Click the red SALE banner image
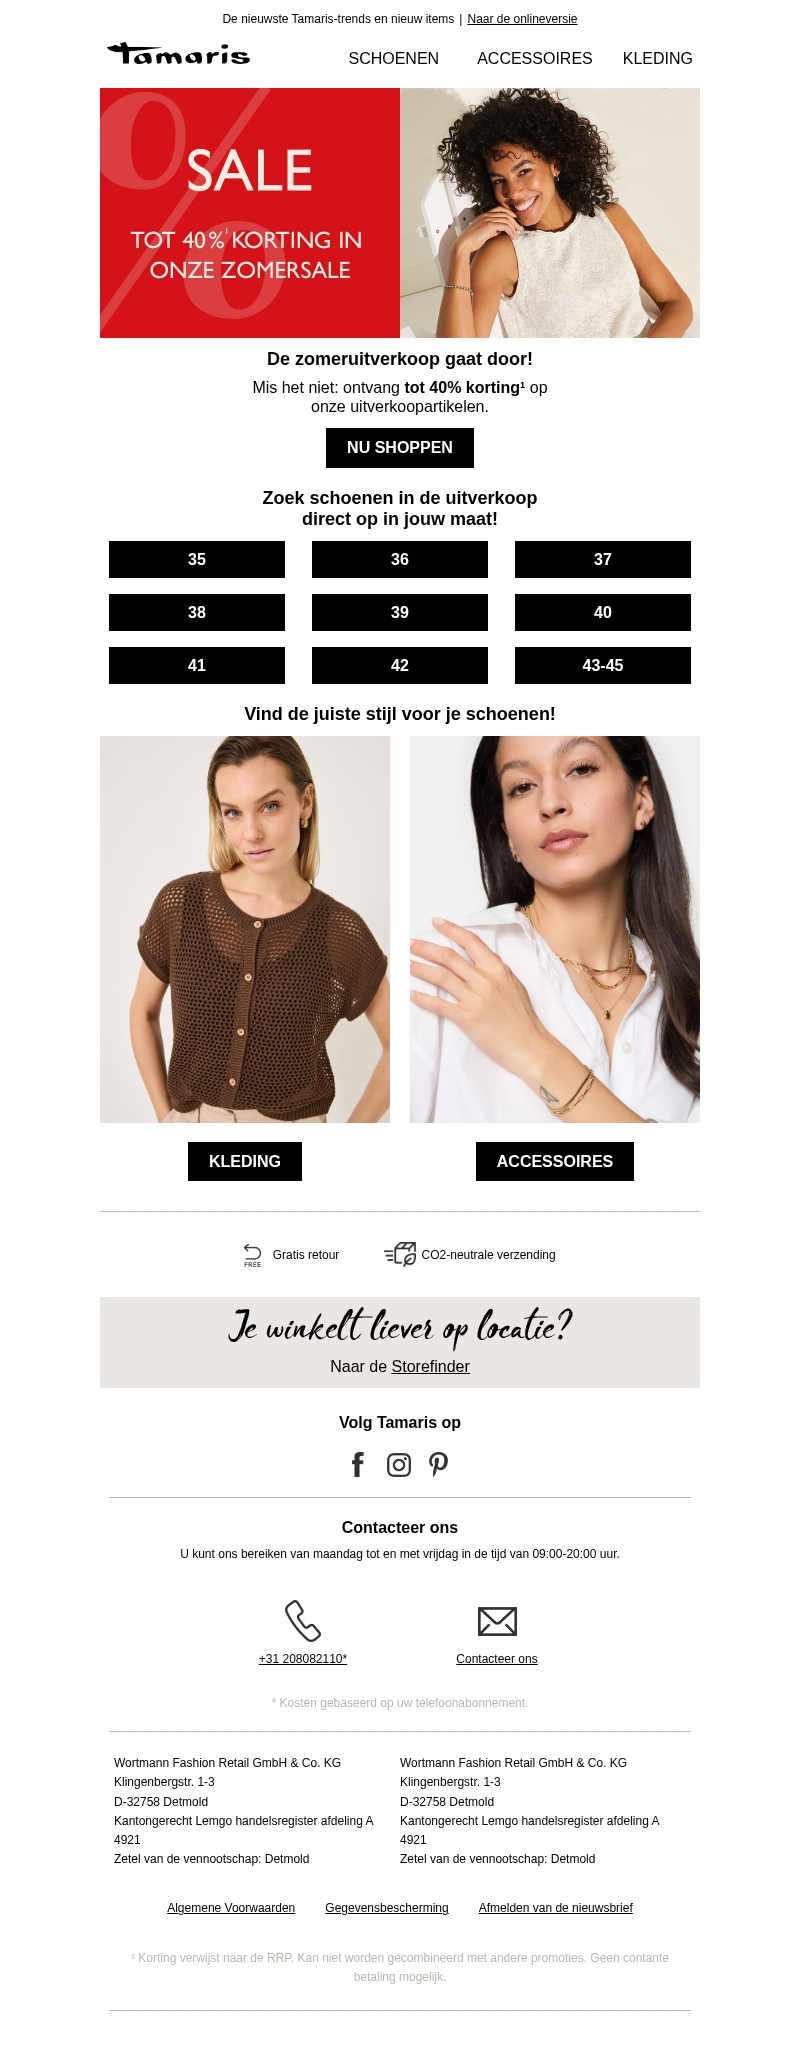The image size is (800, 2059). coord(250,213)
